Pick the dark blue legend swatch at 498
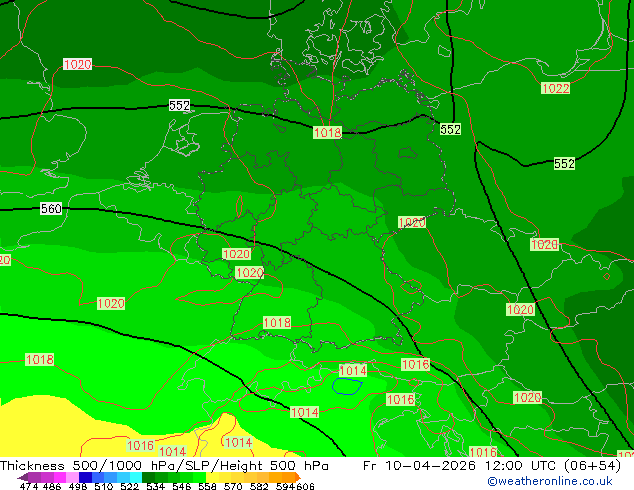 point(85,477)
